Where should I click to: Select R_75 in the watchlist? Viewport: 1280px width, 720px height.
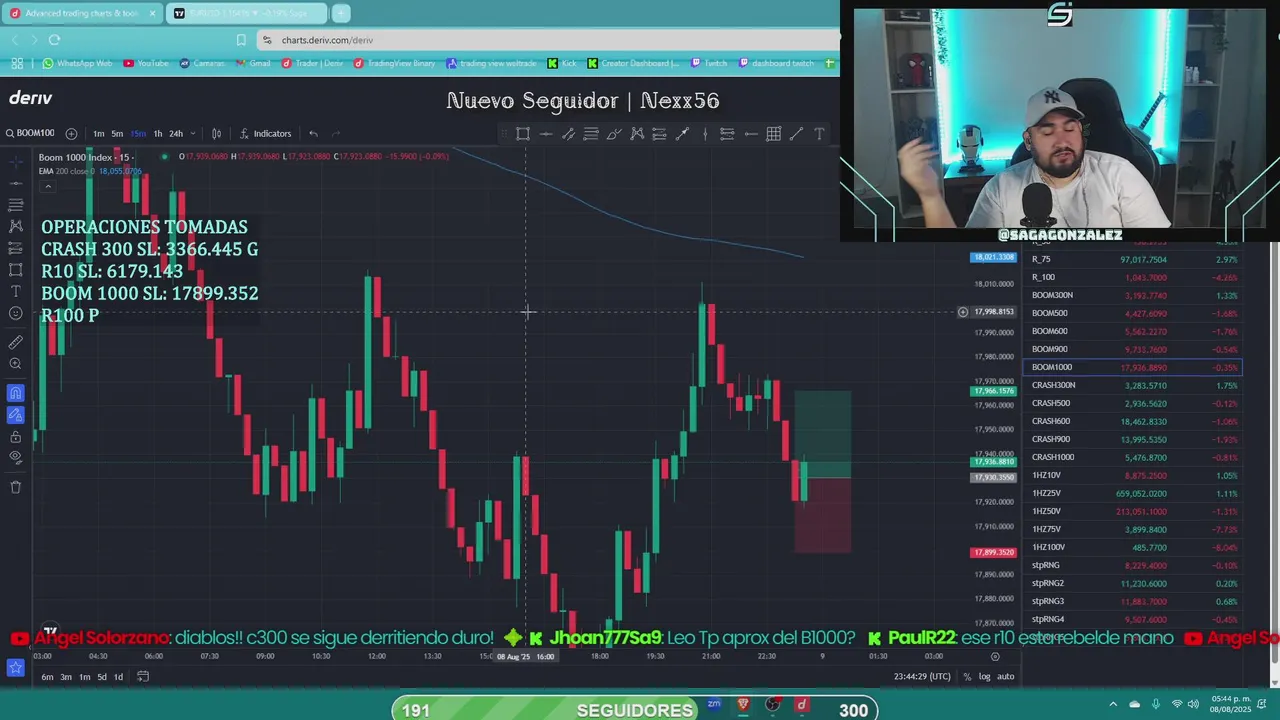1135,259
